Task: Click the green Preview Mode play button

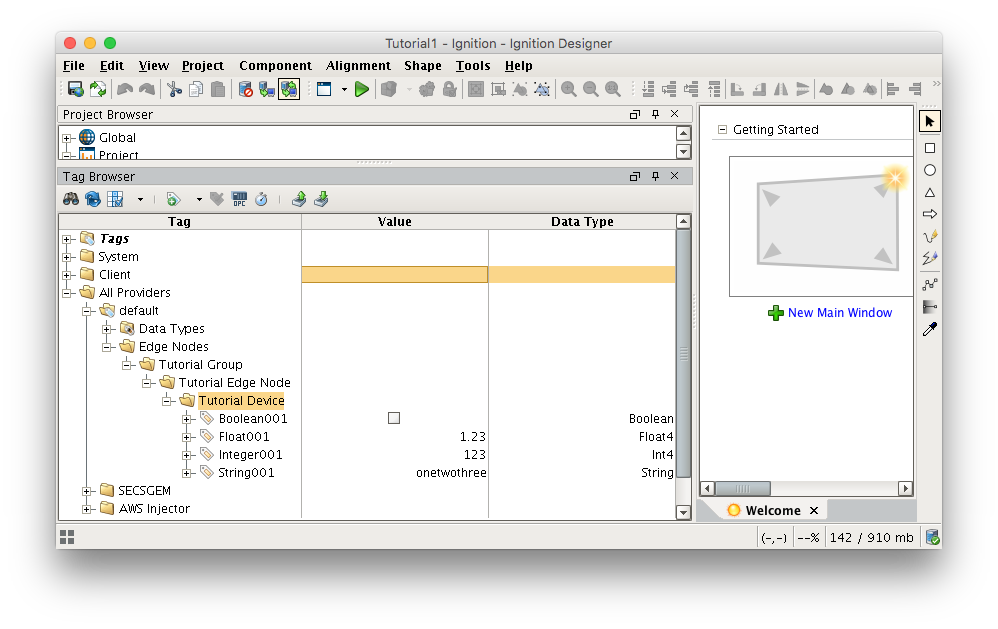Action: (362, 89)
